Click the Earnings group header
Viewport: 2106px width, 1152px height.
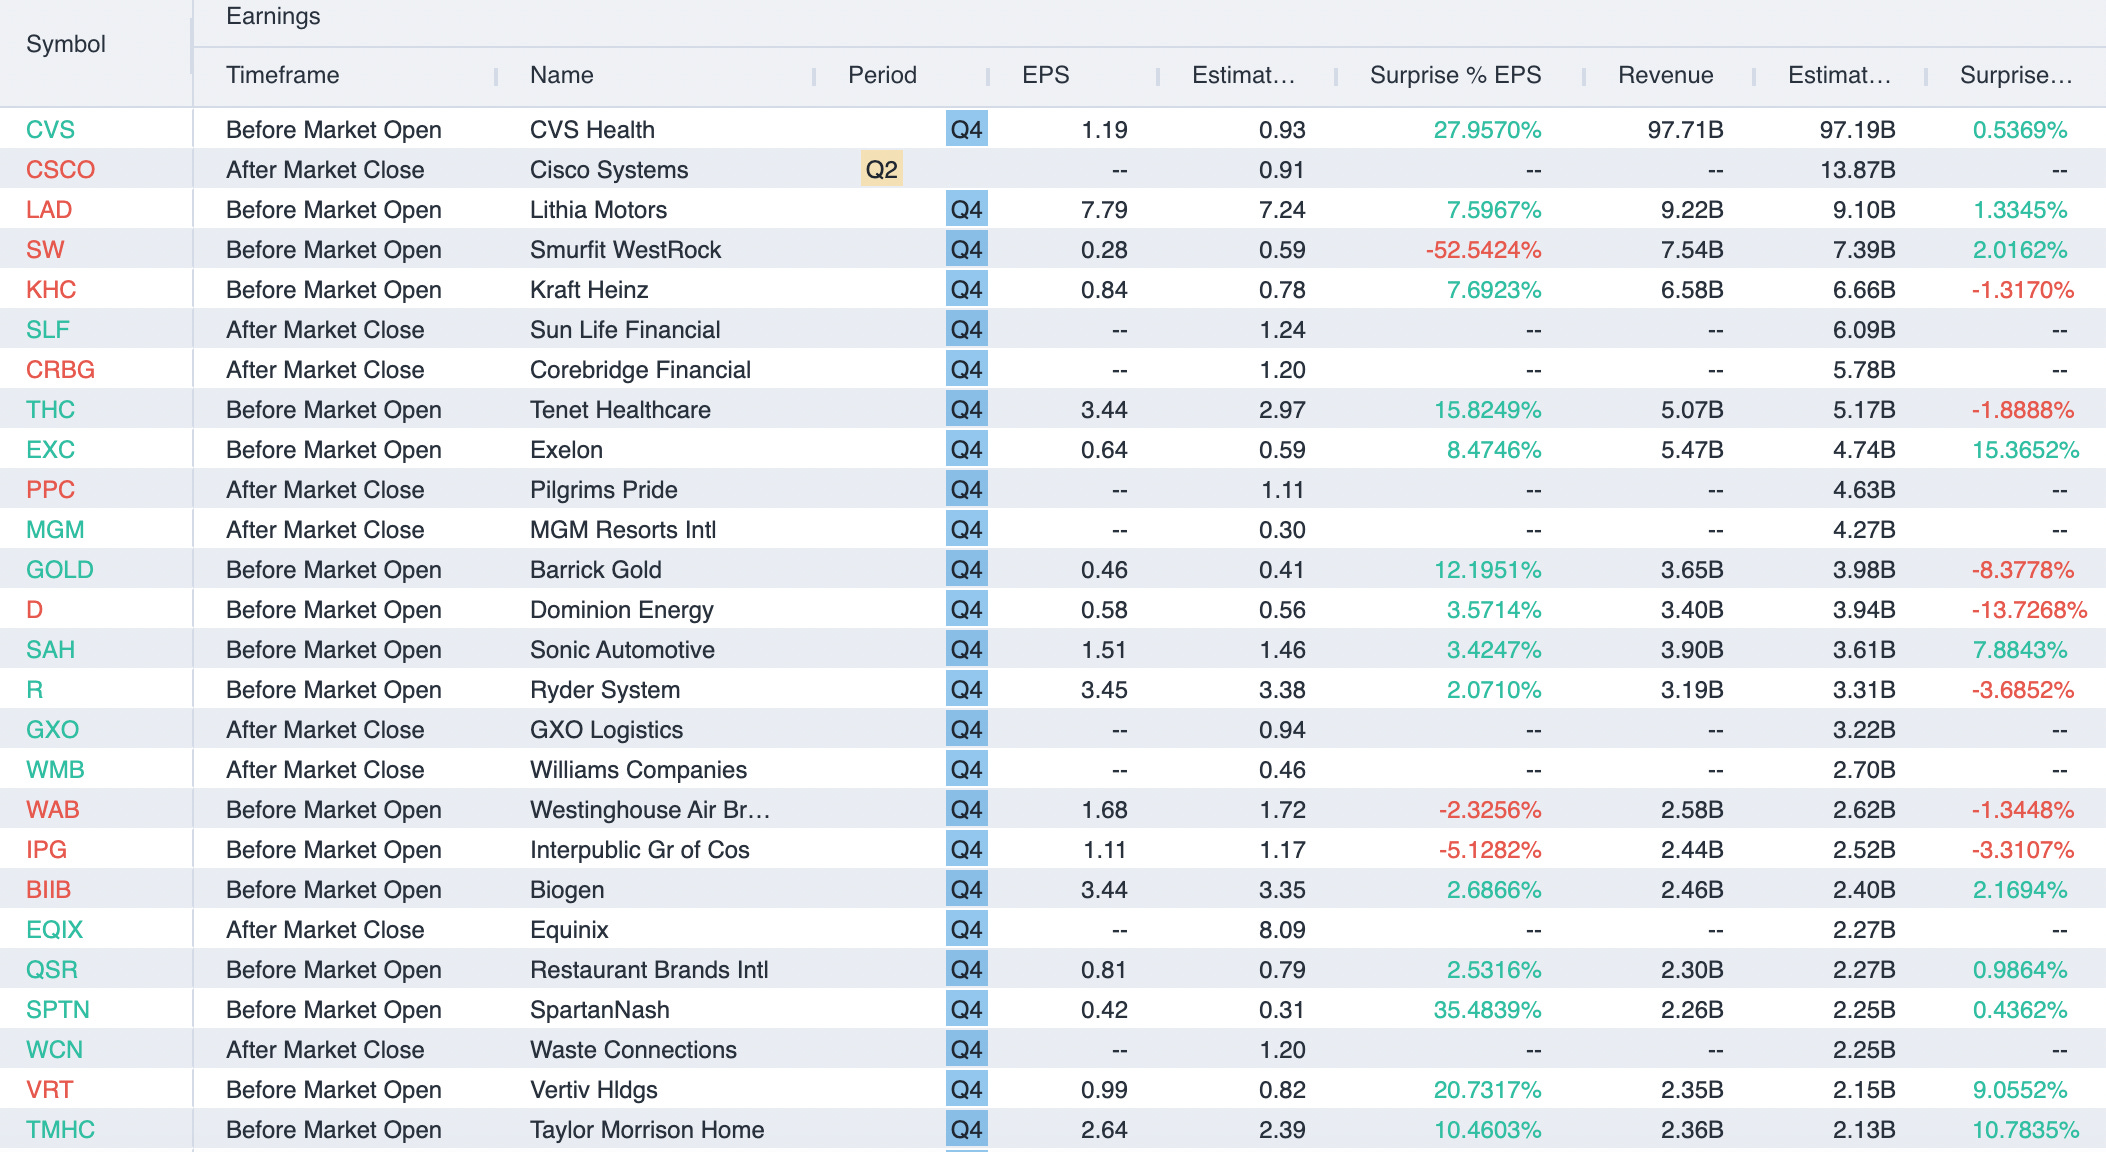[273, 16]
